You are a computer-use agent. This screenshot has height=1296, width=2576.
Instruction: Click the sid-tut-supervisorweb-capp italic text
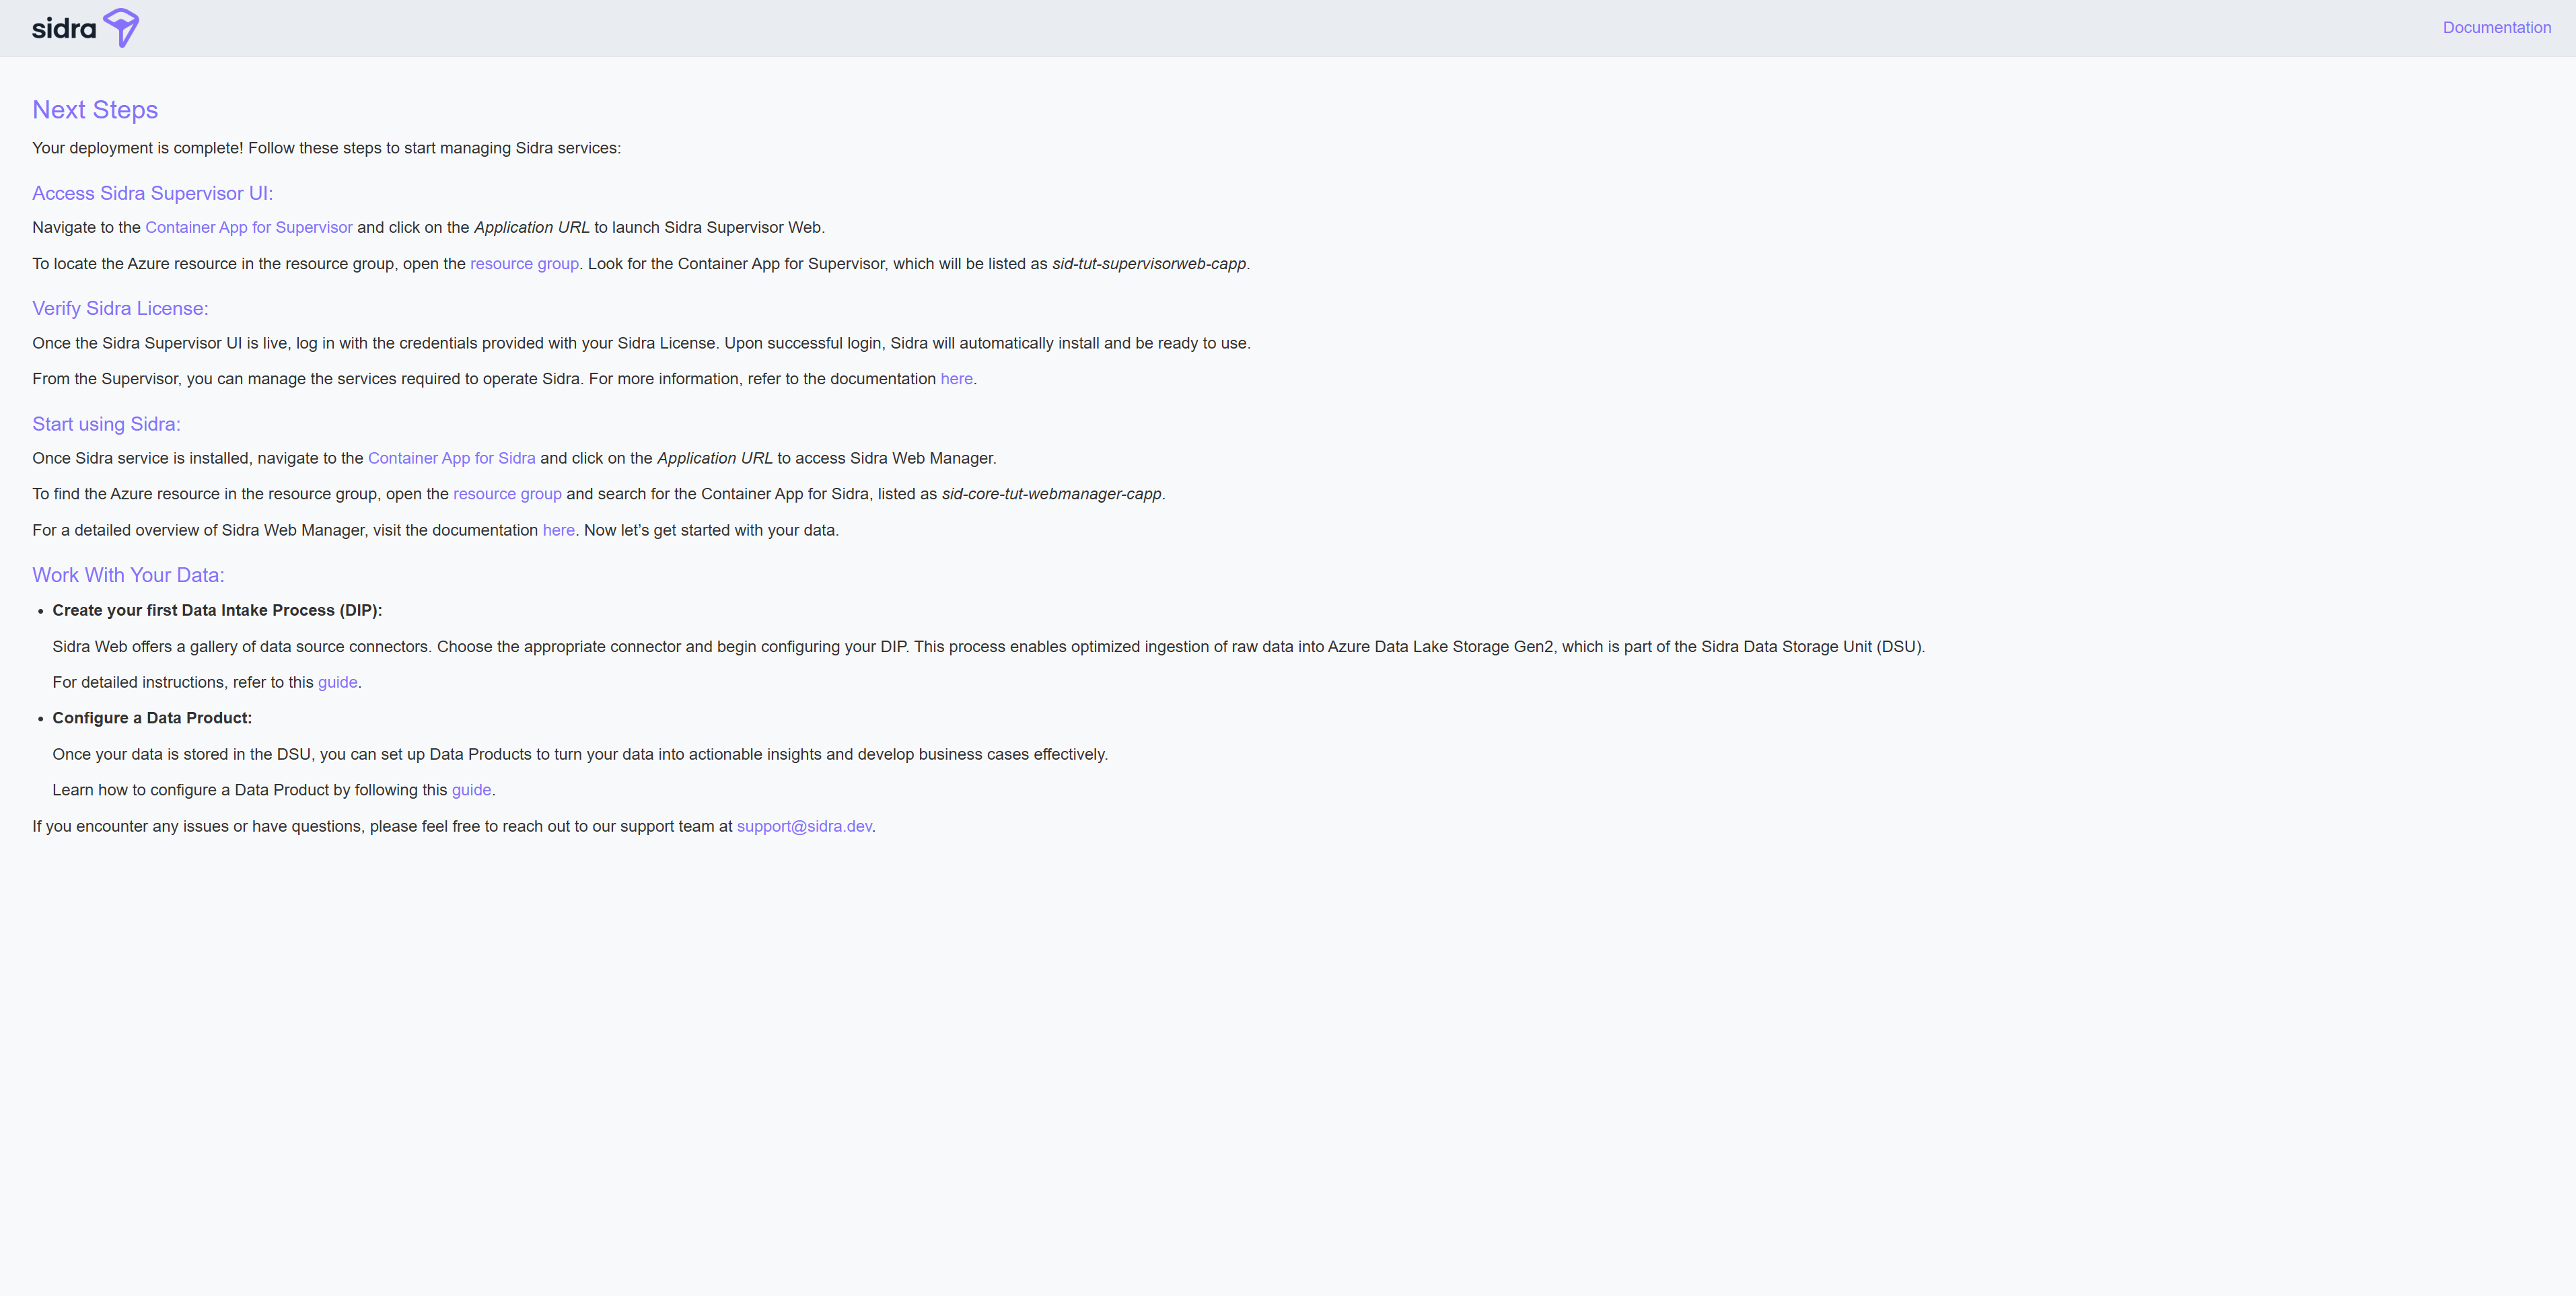click(1149, 264)
